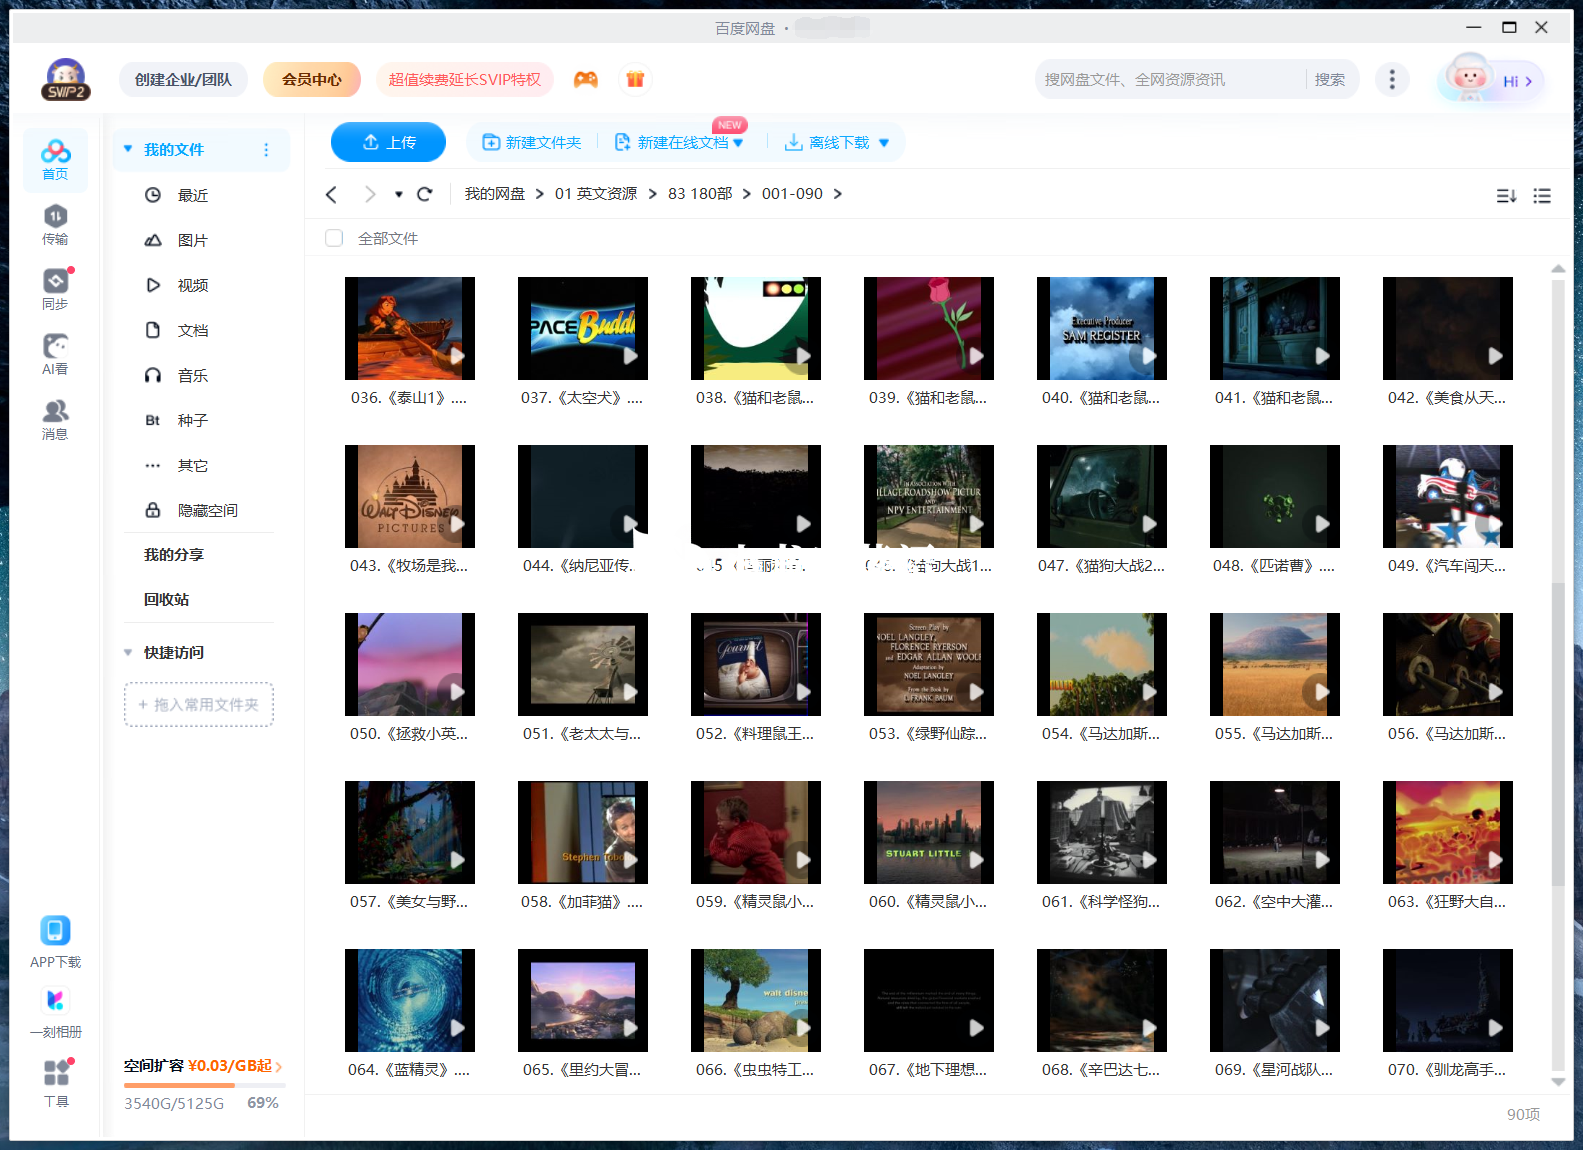
Task: Select 视频 category in left menu
Action: pyautogui.click(x=192, y=285)
